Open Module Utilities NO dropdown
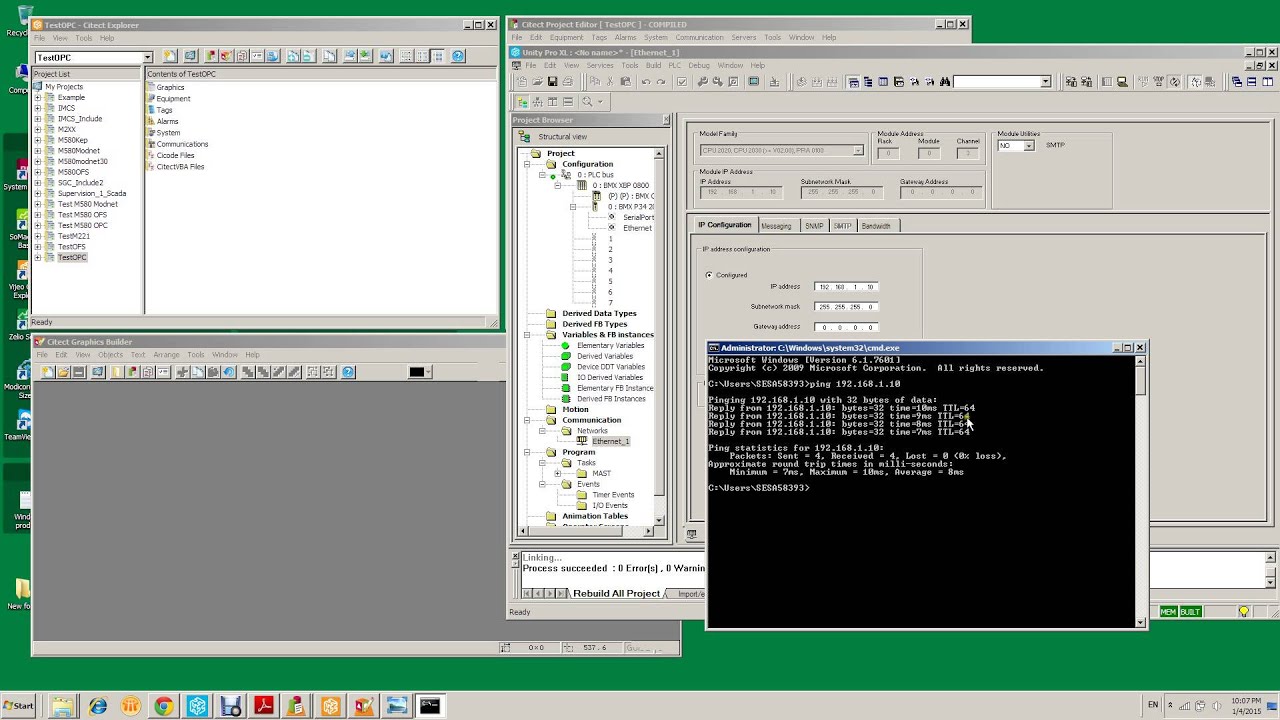This screenshot has width=1280, height=720. pos(1028,146)
